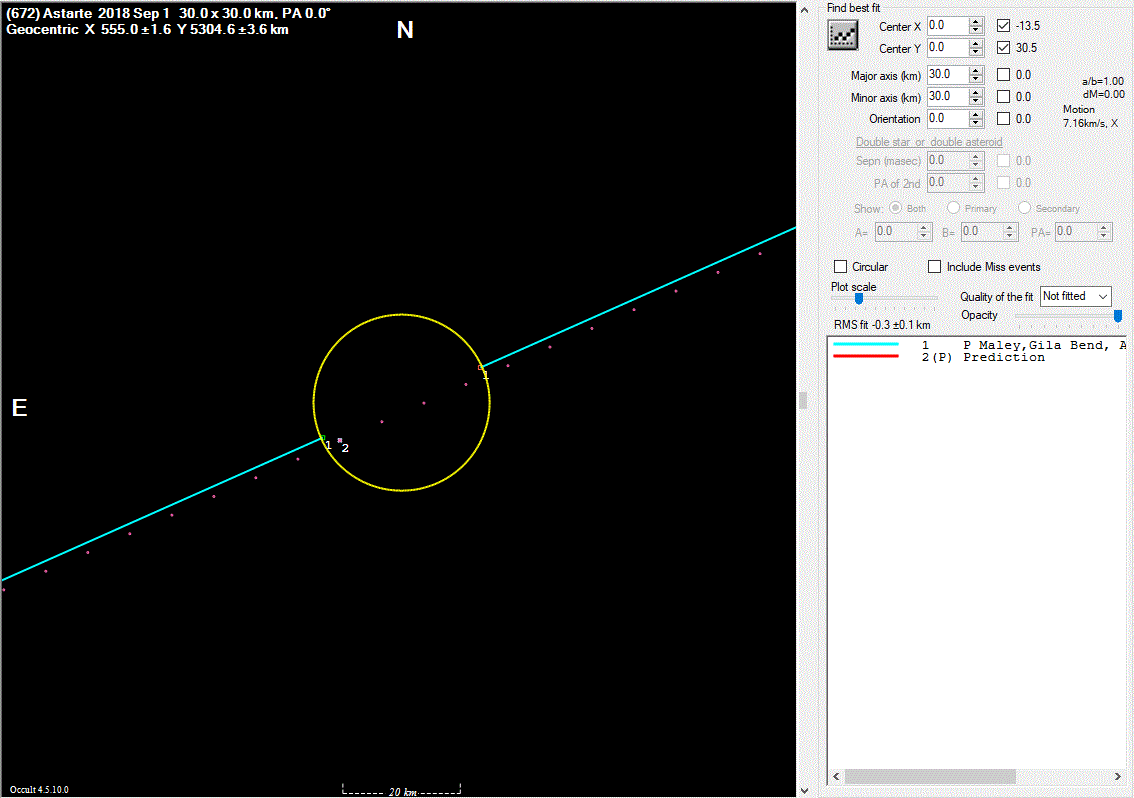Click the Plot scale slider handle
Image resolution: width=1134 pixels, height=798 pixels.
pos(858,298)
